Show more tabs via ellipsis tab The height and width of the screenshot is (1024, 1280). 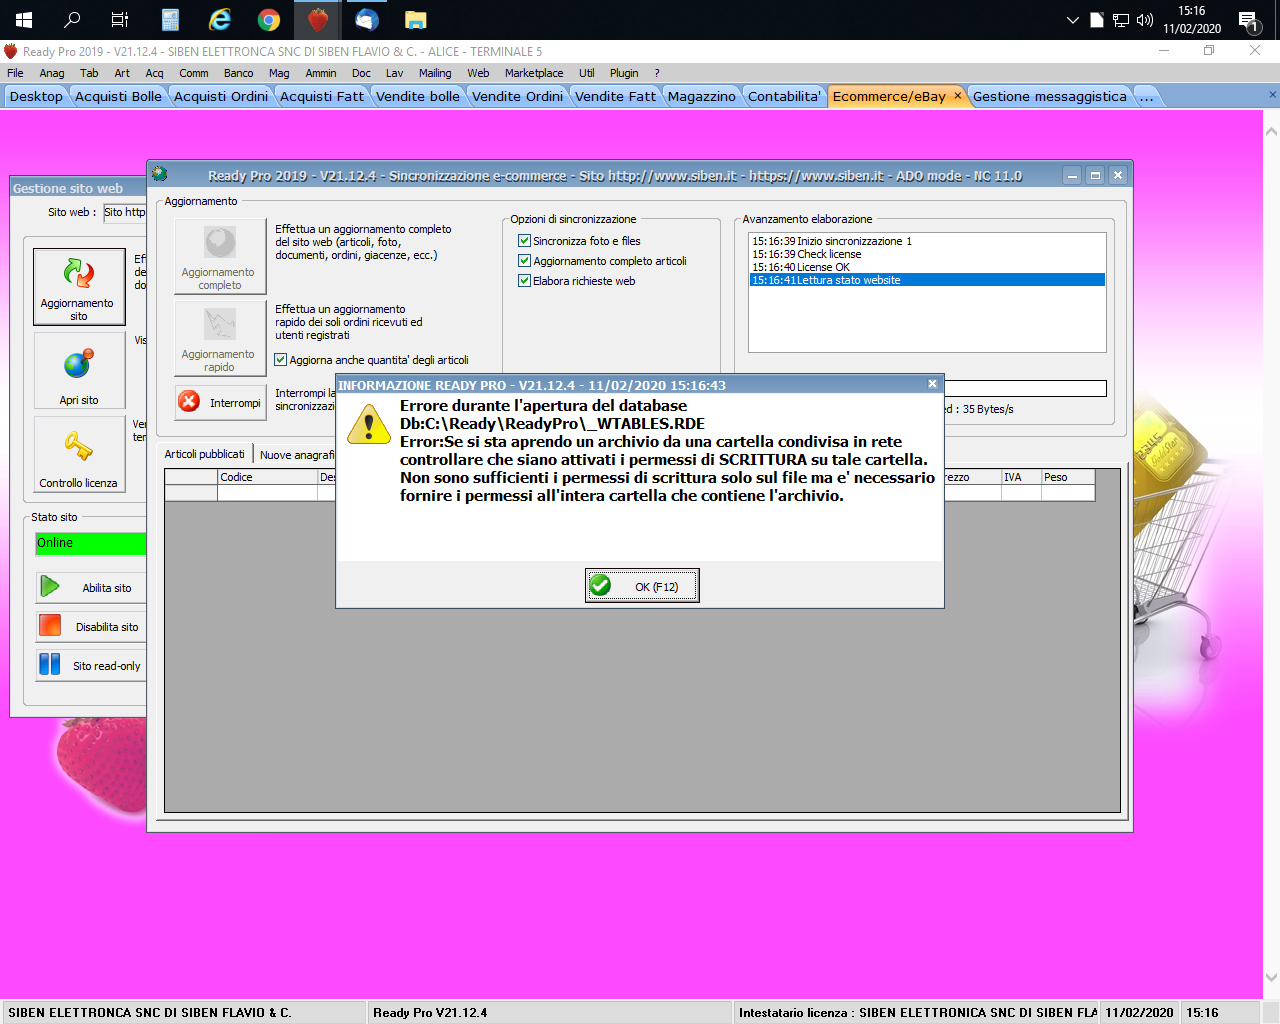point(1147,96)
